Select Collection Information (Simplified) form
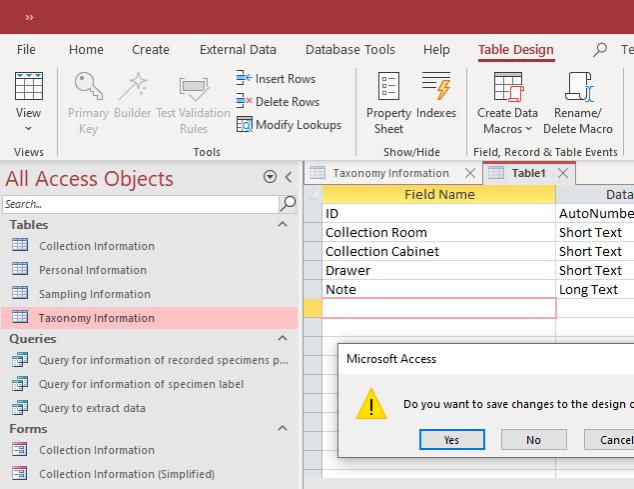The image size is (634, 489). pyautogui.click(x=150, y=474)
